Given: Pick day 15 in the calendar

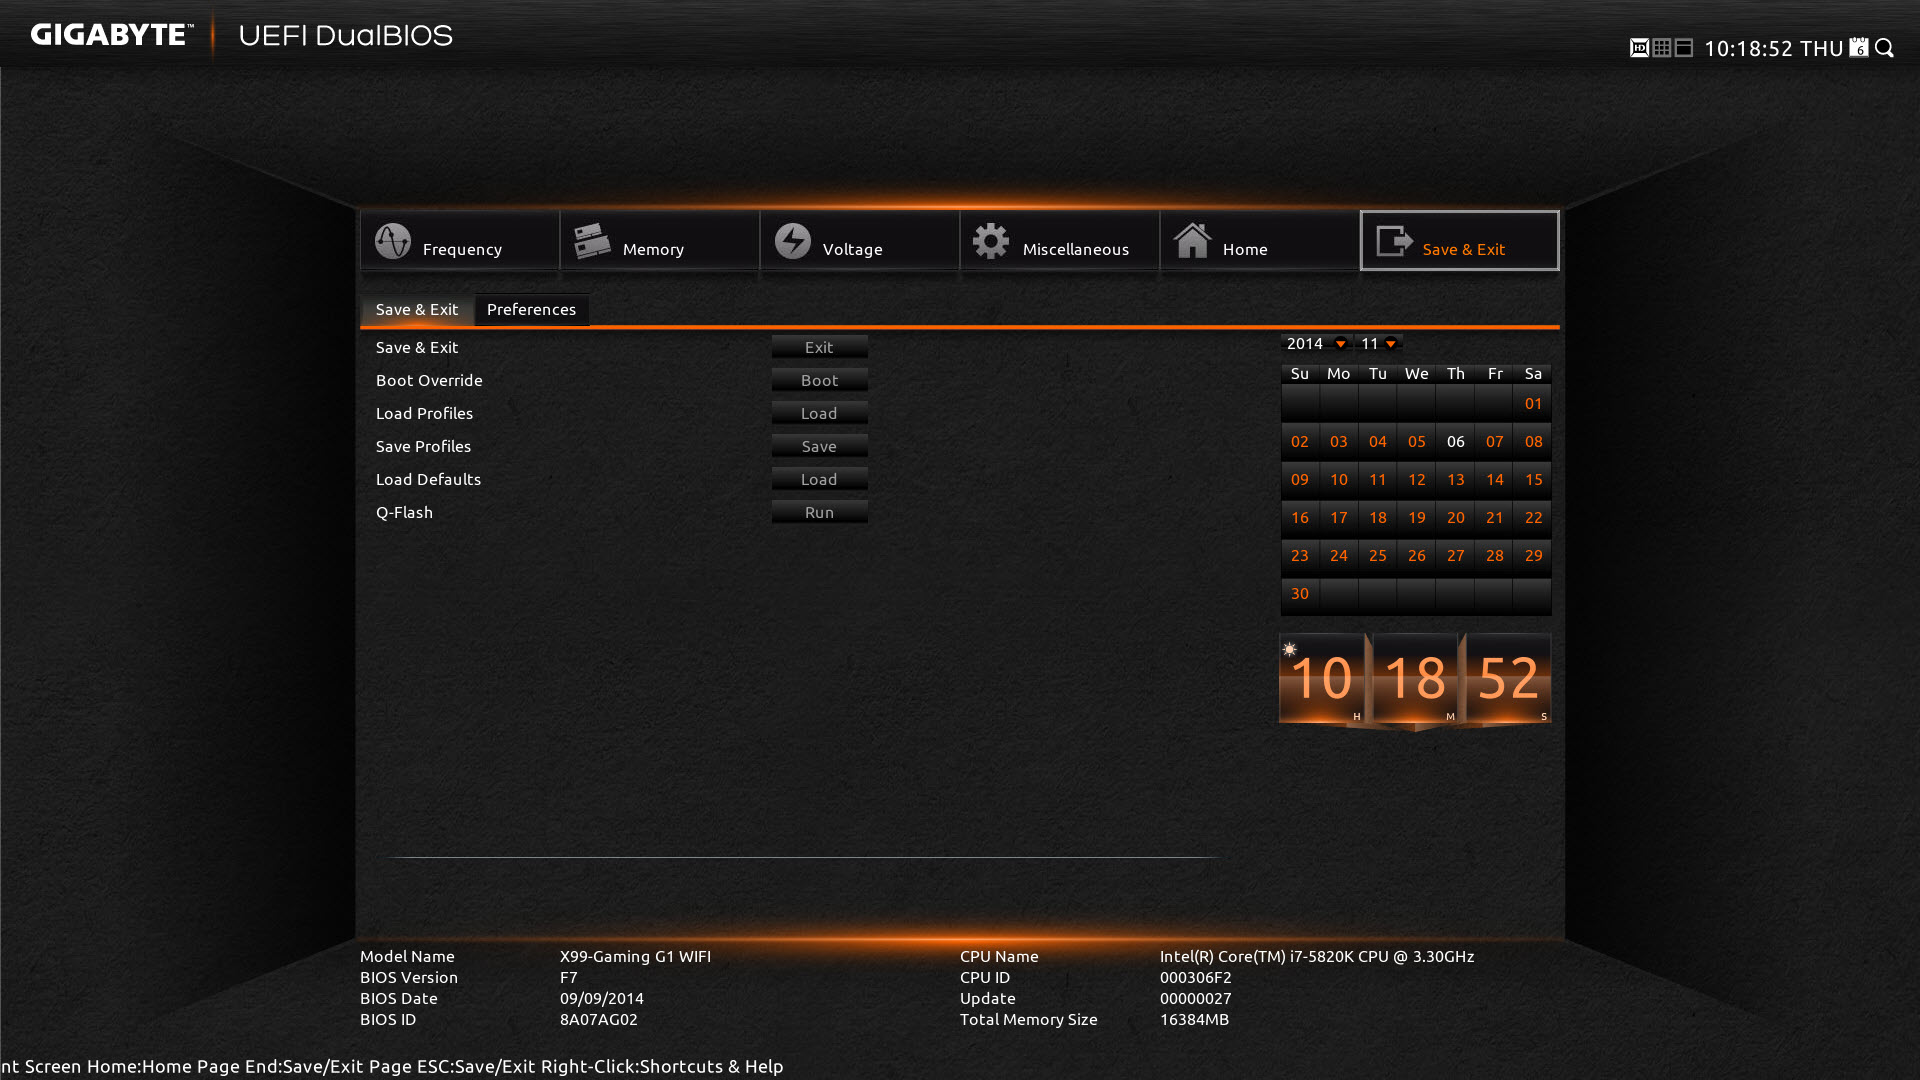Looking at the screenshot, I should tap(1533, 480).
